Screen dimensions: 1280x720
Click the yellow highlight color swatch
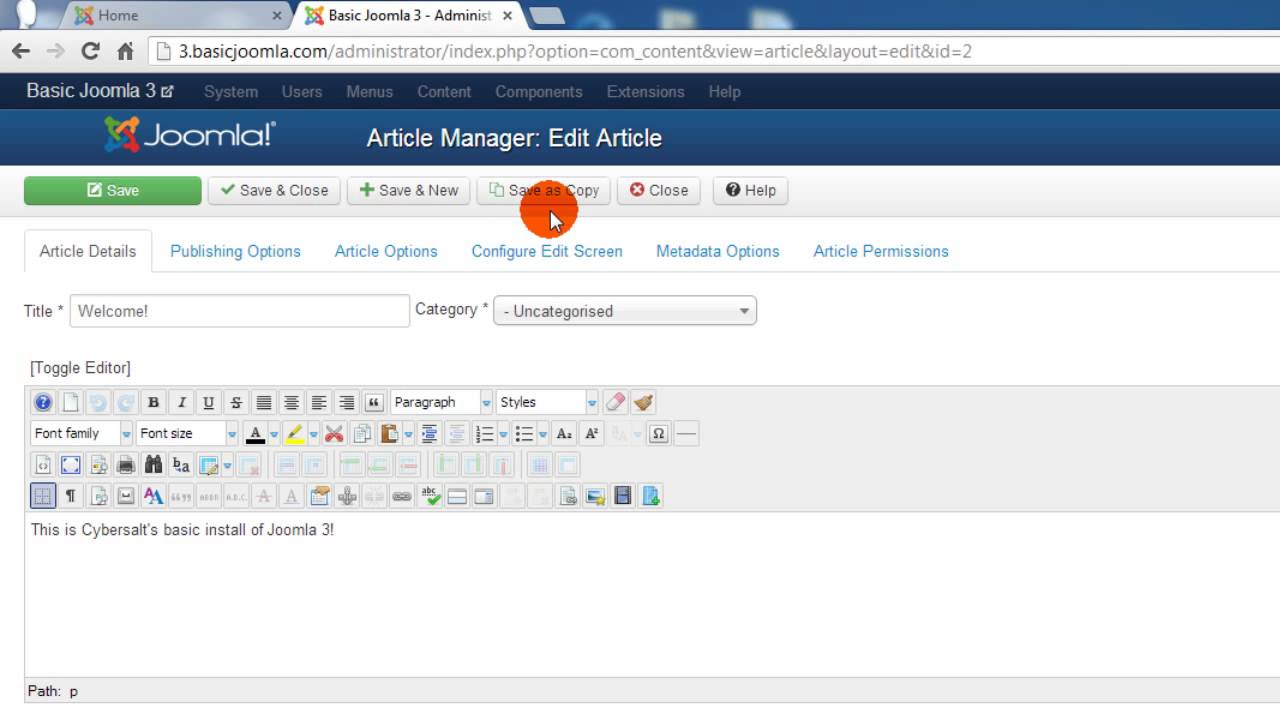(295, 433)
